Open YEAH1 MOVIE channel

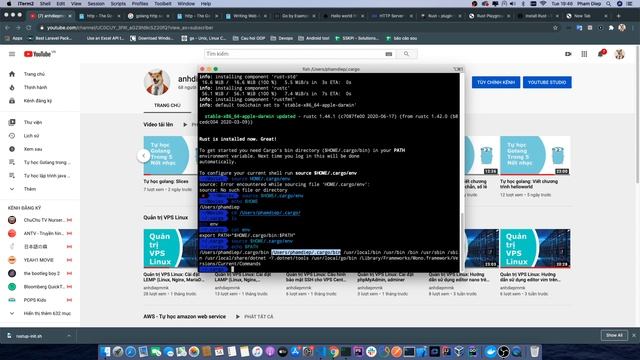(x=39, y=260)
